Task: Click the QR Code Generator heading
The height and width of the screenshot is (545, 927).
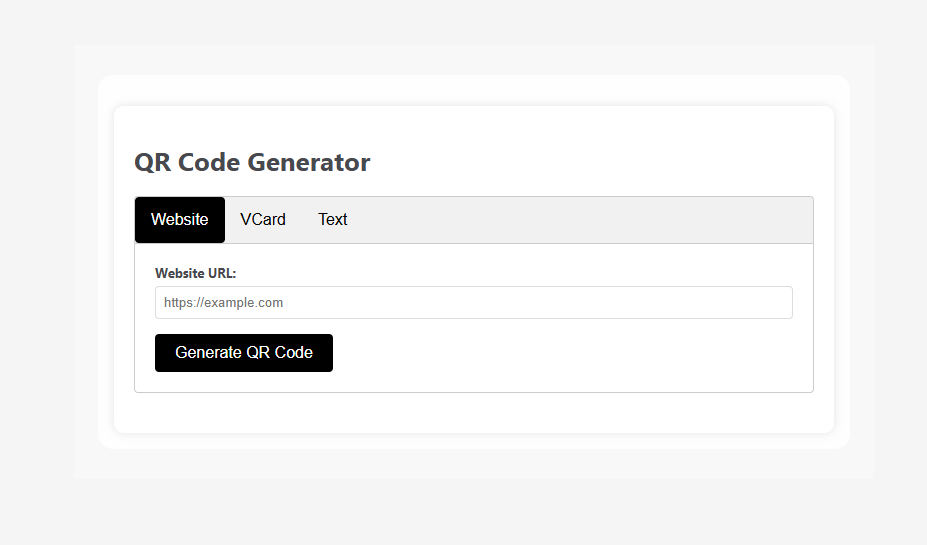Action: click(252, 162)
